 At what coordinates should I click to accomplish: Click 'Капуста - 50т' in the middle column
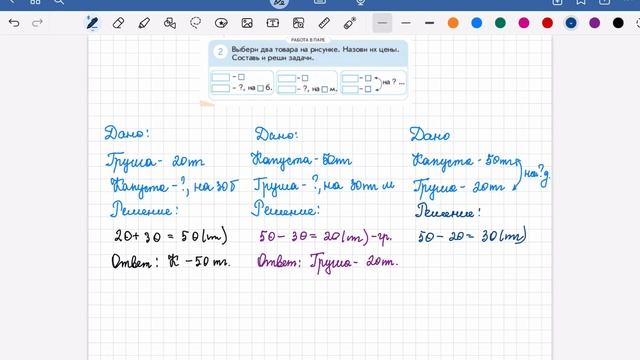301,160
